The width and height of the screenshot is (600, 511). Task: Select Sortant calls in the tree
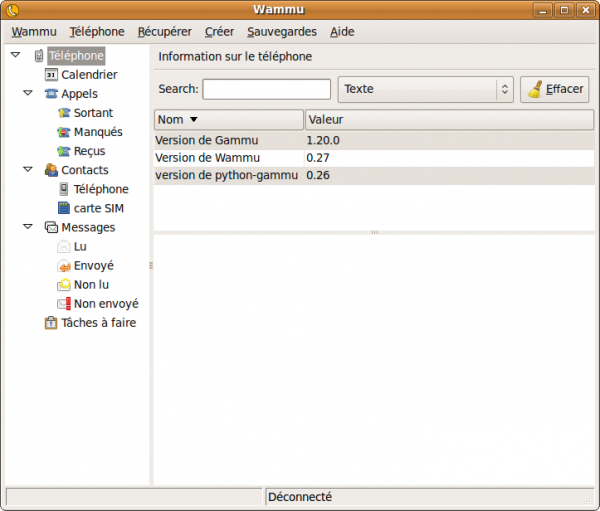click(93, 113)
